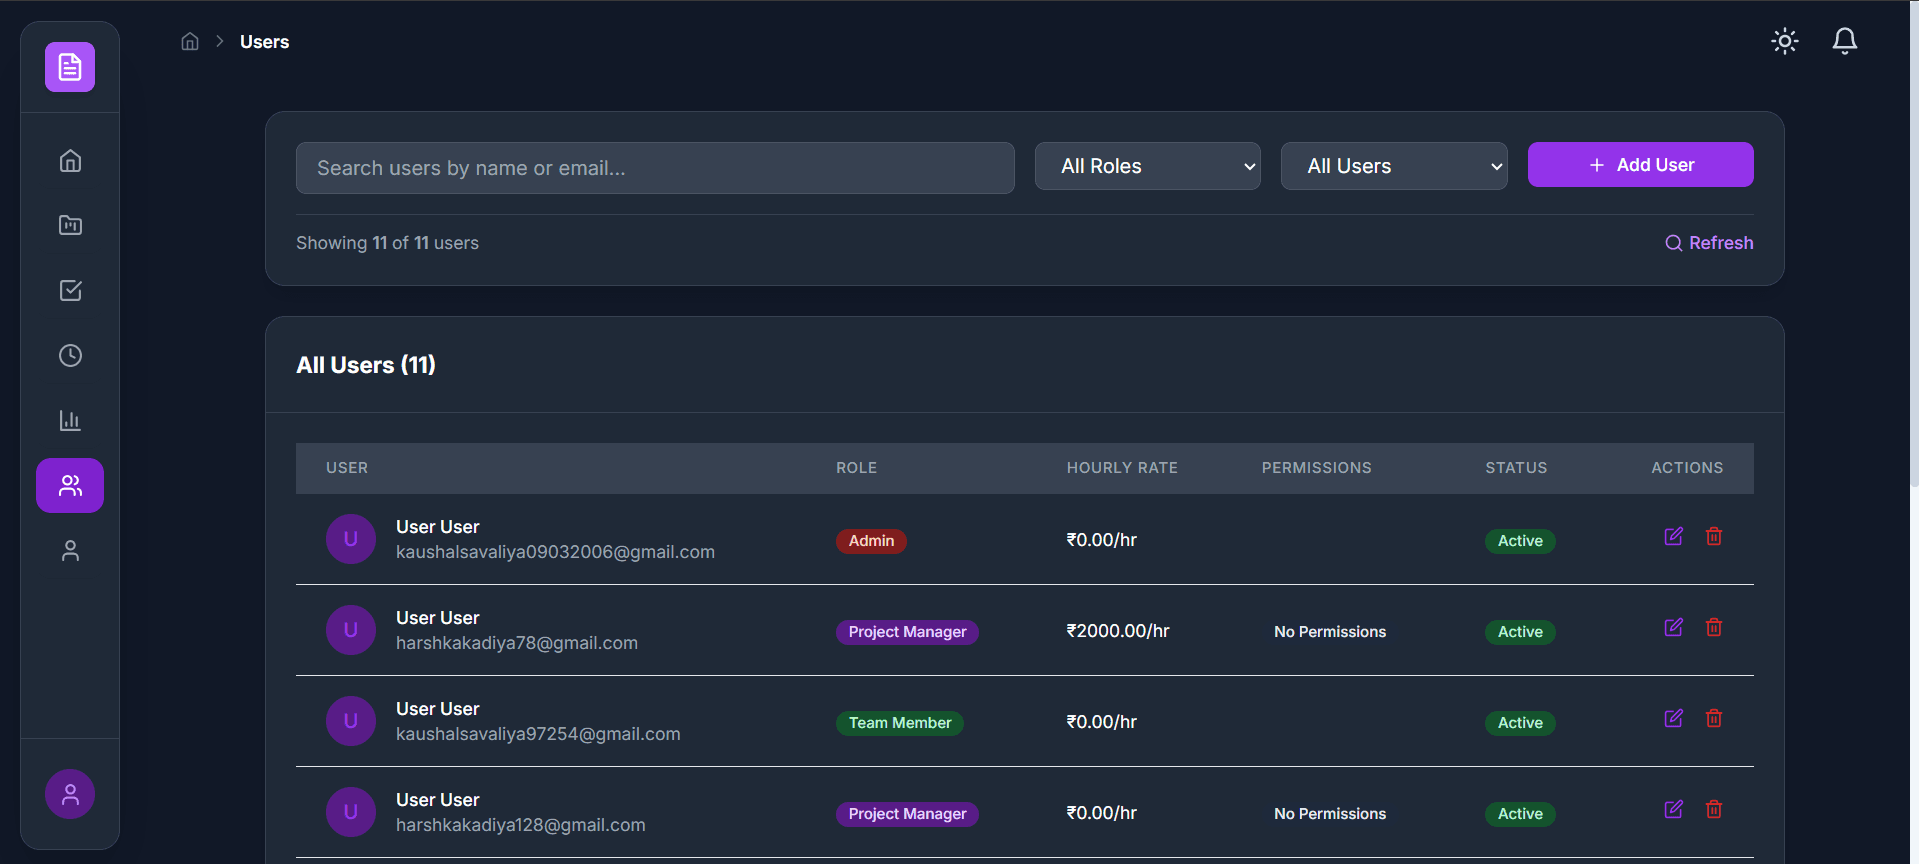The image size is (1919, 864).
Task: Click email kaushalsavaliya97254@gmail.com
Action: (x=538, y=734)
